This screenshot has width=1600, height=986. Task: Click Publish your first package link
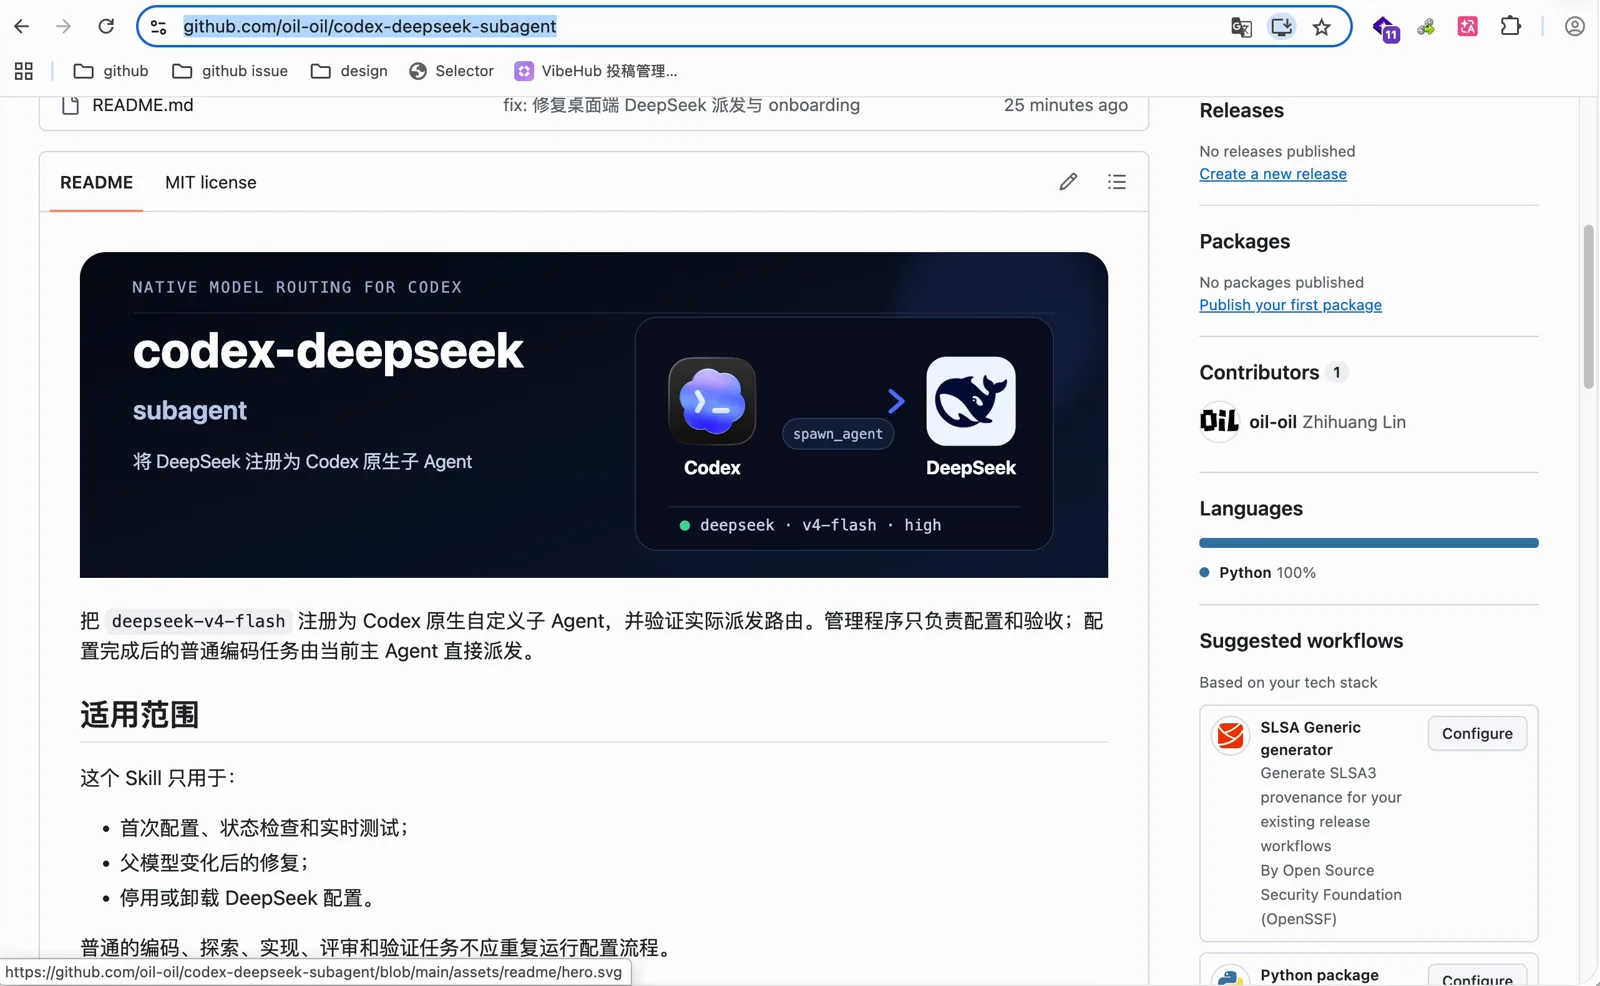[1290, 305]
